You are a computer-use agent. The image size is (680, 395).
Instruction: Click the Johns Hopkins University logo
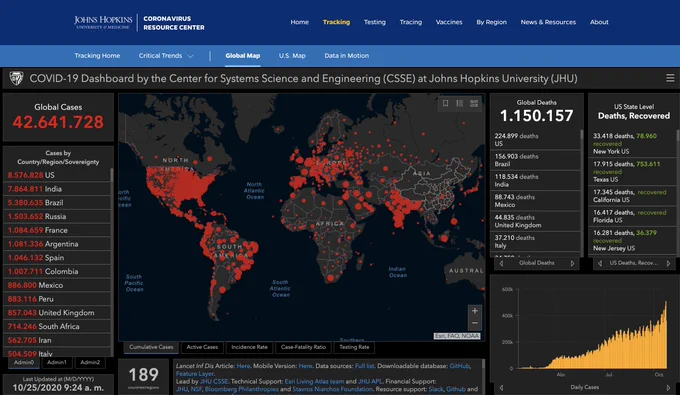(103, 22)
